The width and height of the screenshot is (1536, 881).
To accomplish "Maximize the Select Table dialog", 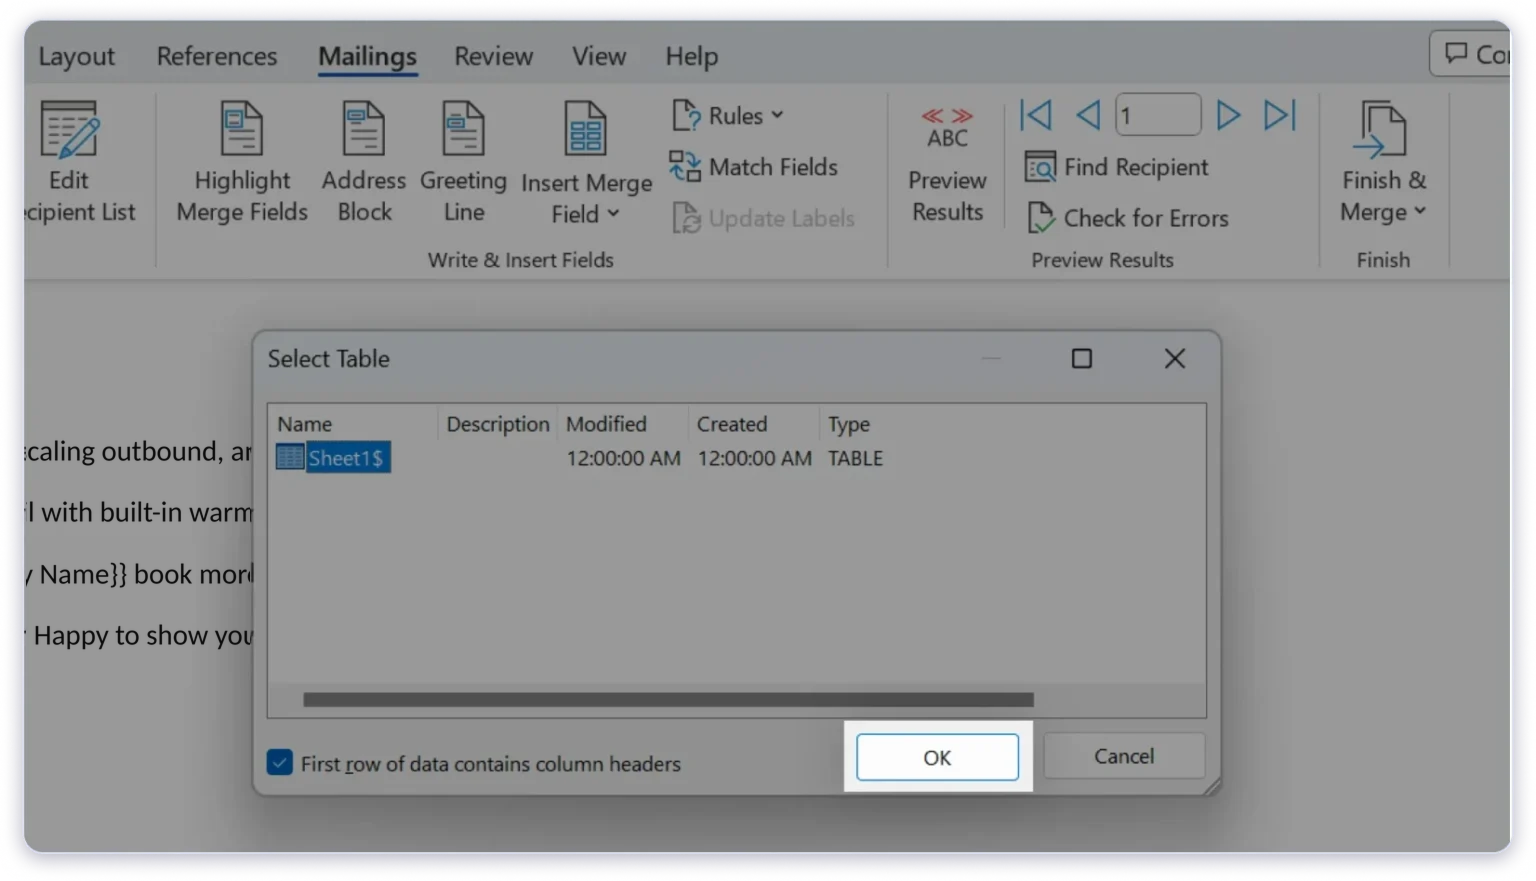I will 1082,358.
